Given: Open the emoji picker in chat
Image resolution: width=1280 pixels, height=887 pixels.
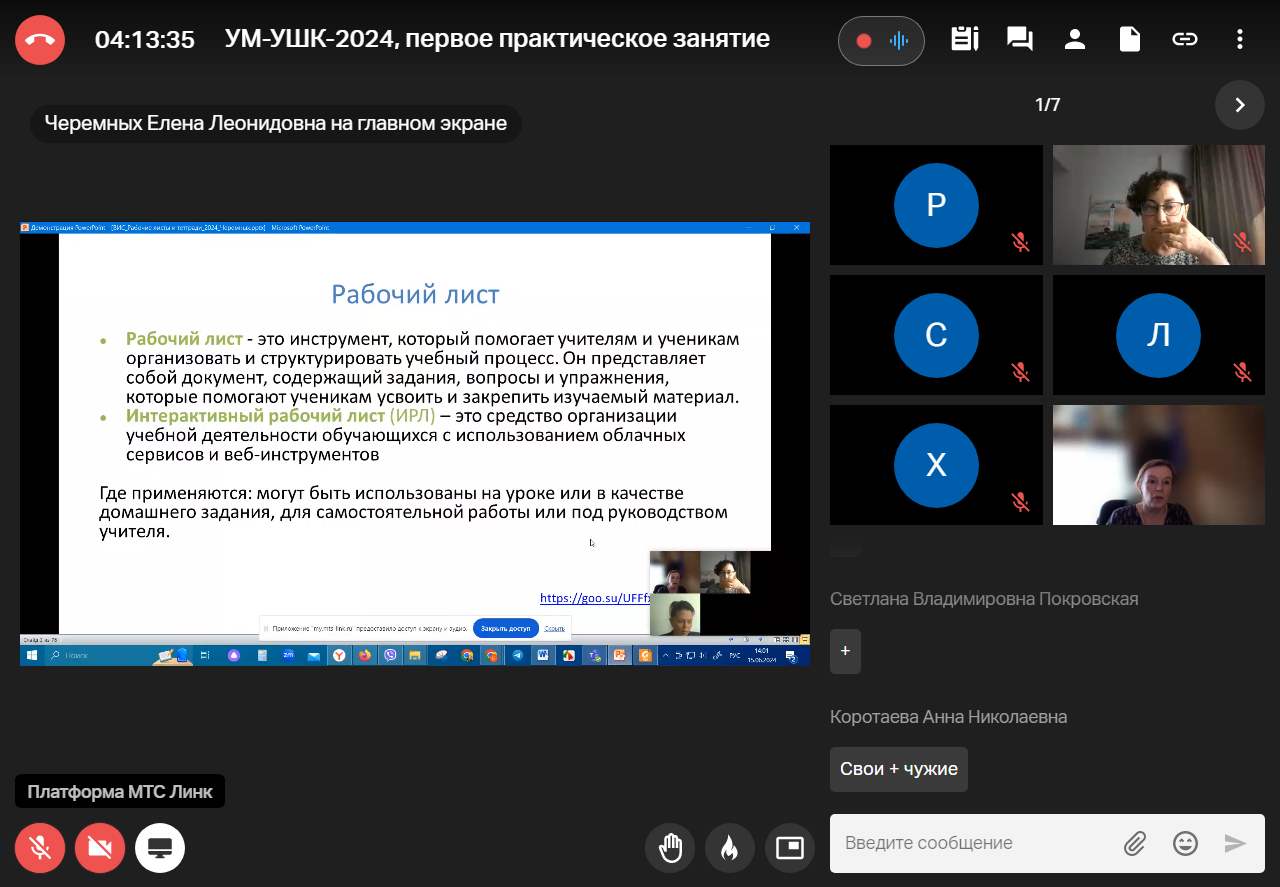Looking at the screenshot, I should 1185,843.
